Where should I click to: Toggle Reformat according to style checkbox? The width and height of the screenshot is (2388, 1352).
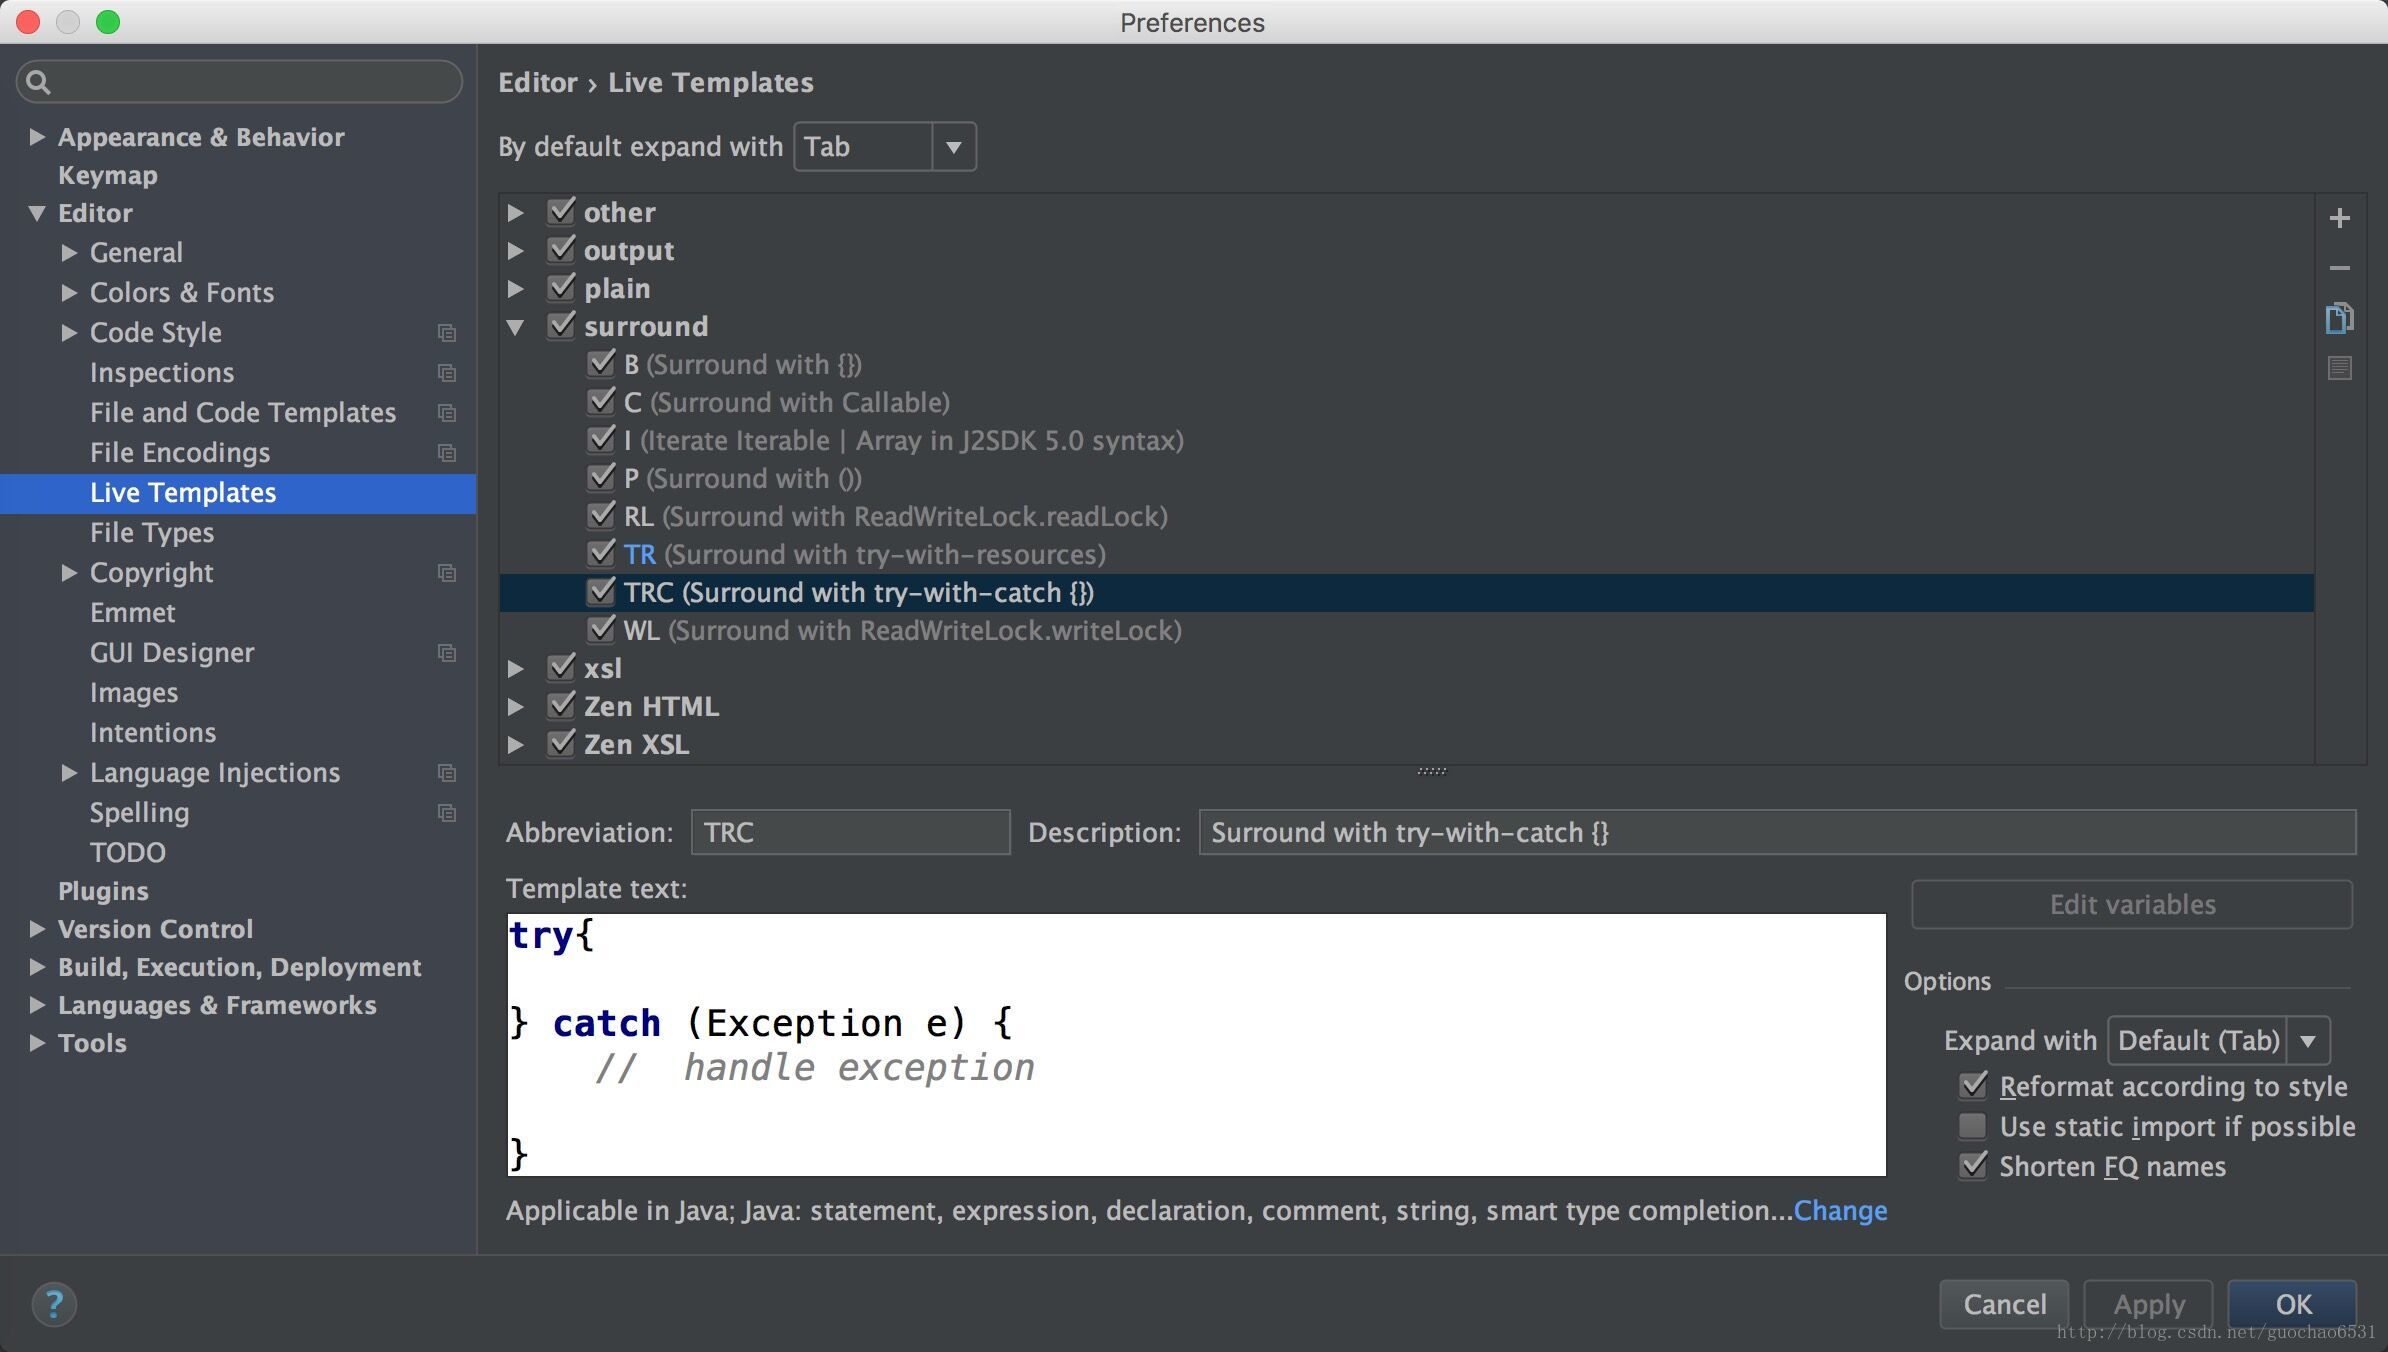point(1973,1085)
